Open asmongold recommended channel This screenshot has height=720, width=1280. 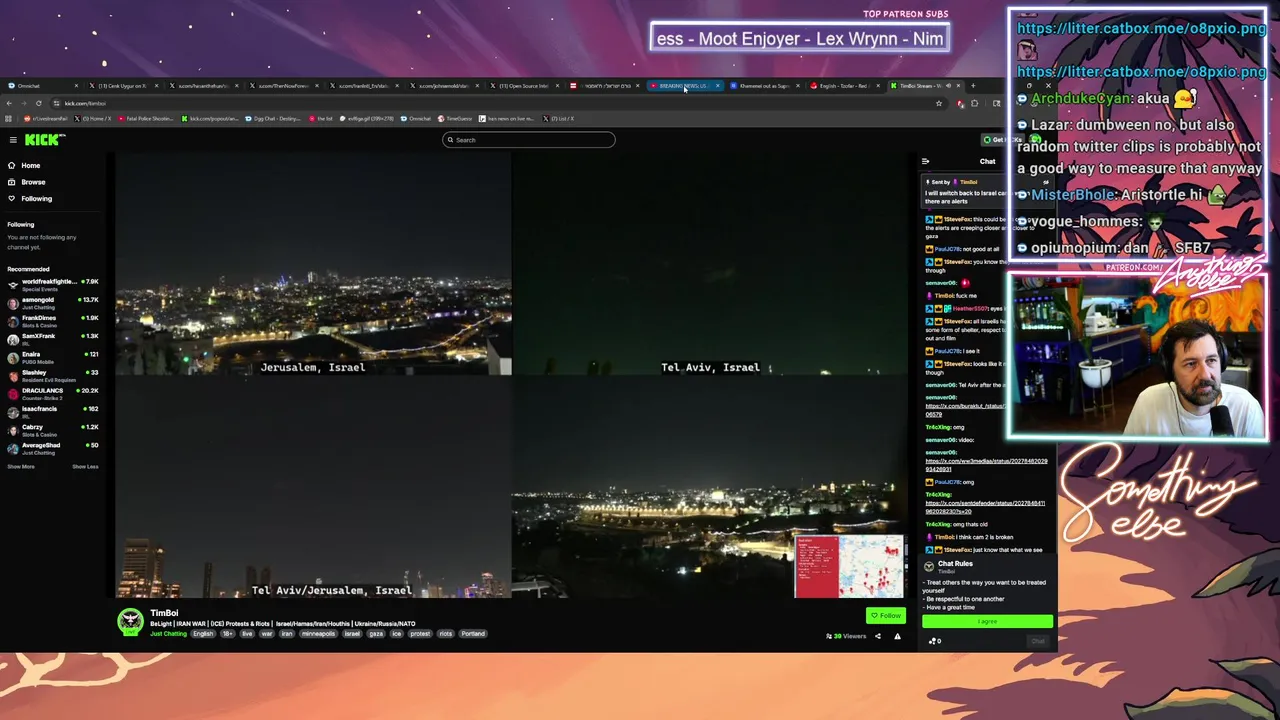(52, 303)
